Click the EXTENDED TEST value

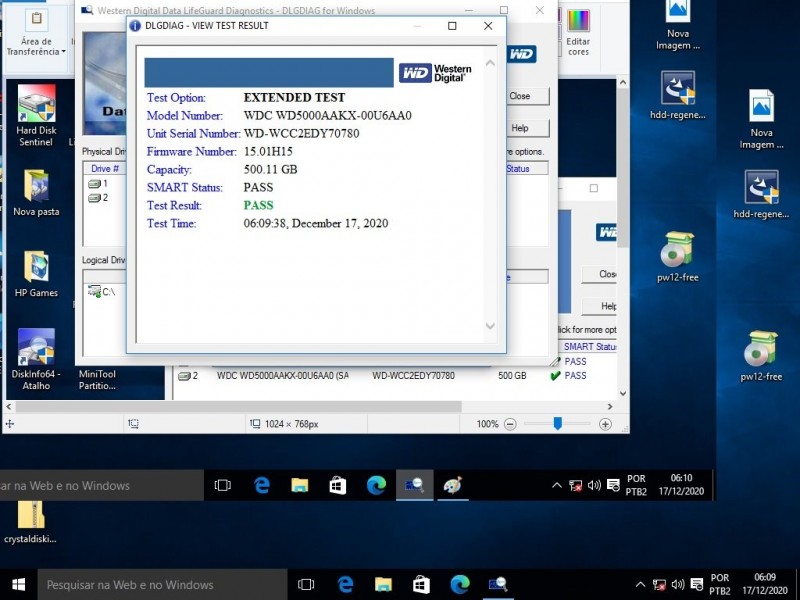(x=294, y=97)
